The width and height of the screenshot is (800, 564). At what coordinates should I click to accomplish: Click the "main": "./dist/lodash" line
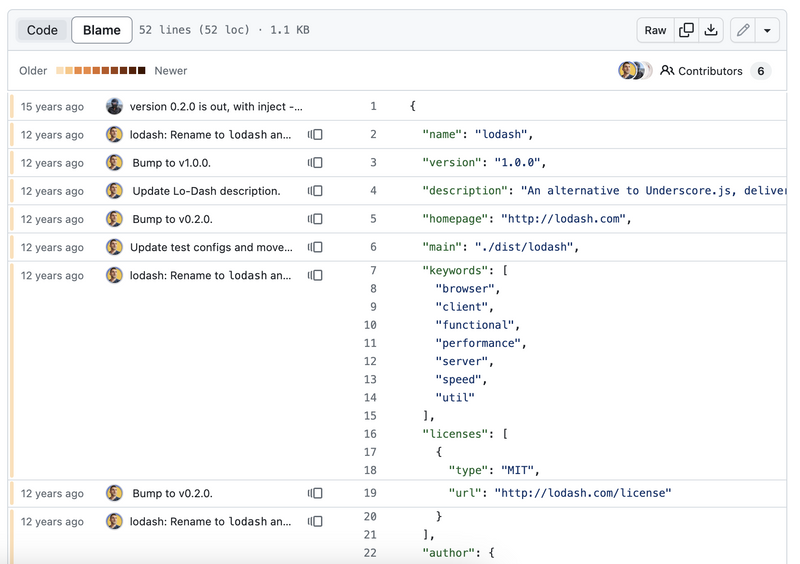tap(501, 247)
